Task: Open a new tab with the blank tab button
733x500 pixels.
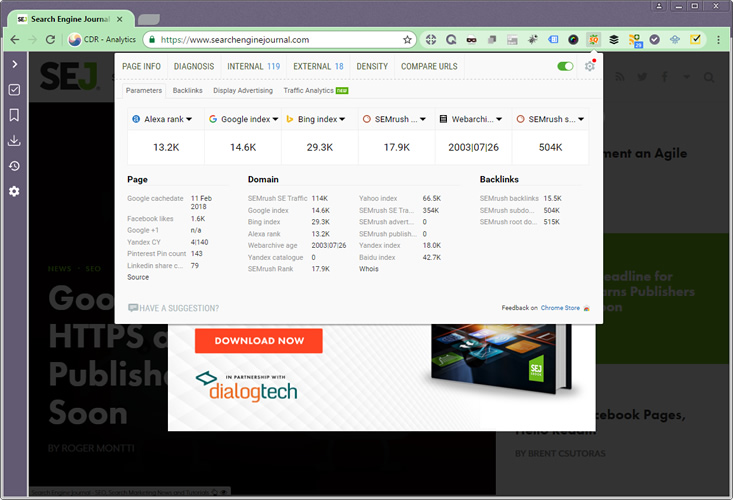Action: (x=149, y=20)
